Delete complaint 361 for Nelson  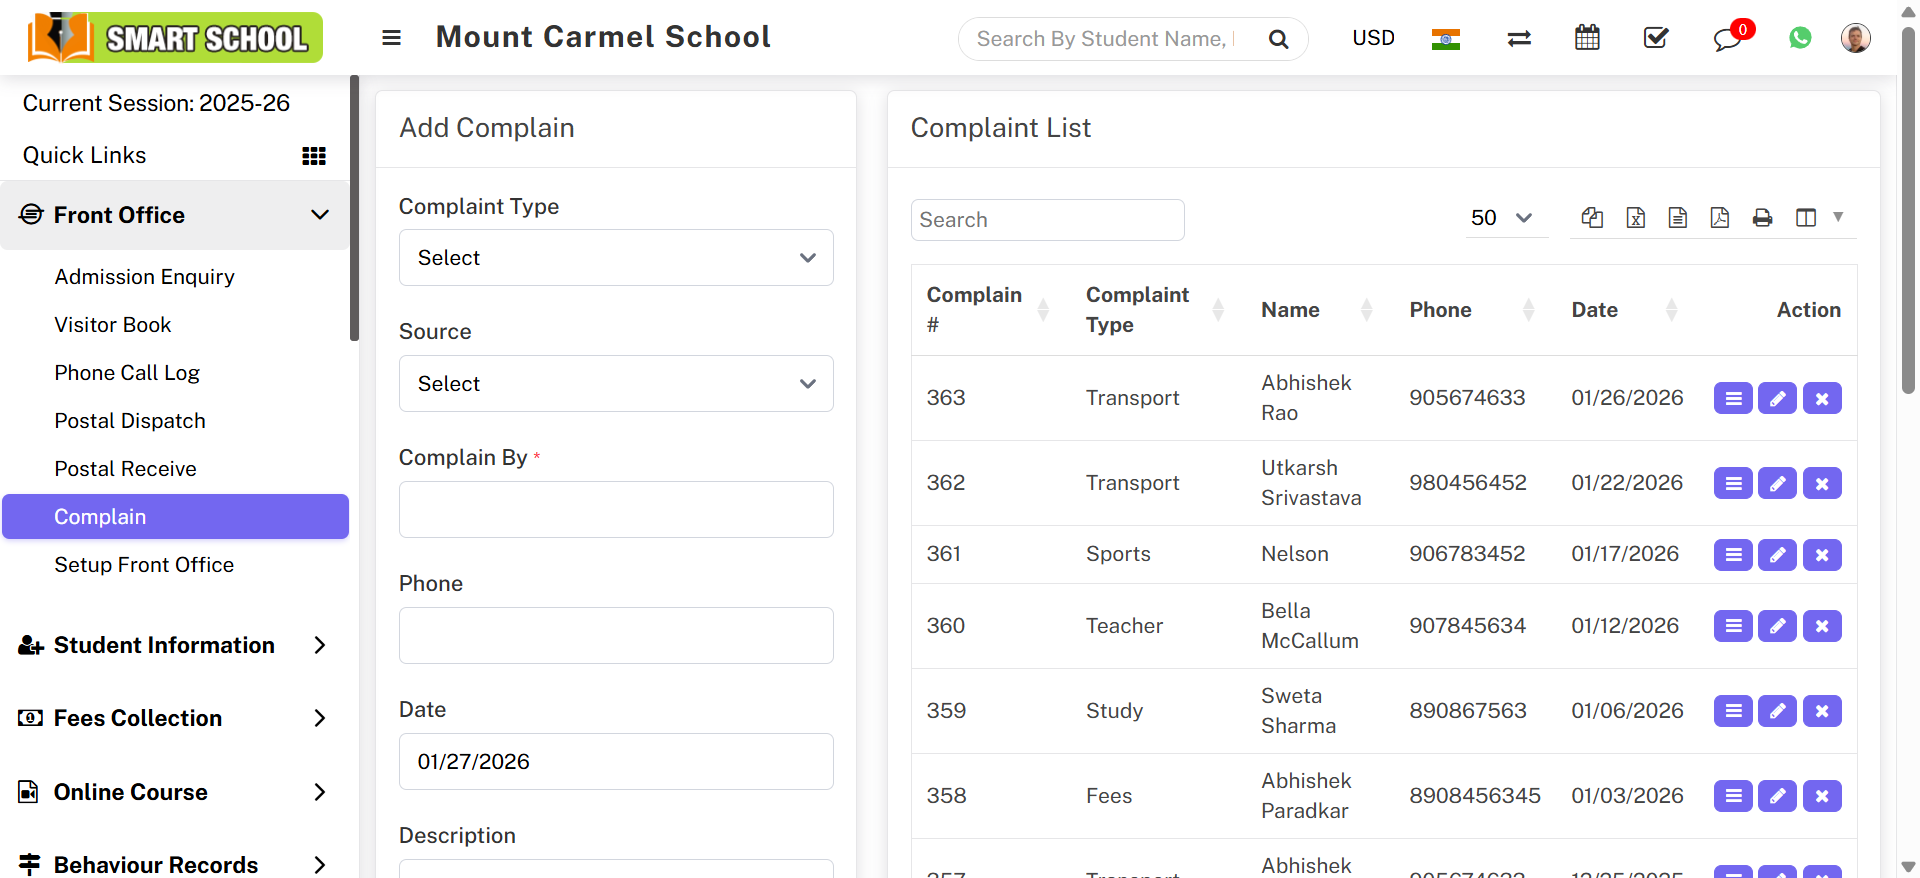tap(1822, 555)
